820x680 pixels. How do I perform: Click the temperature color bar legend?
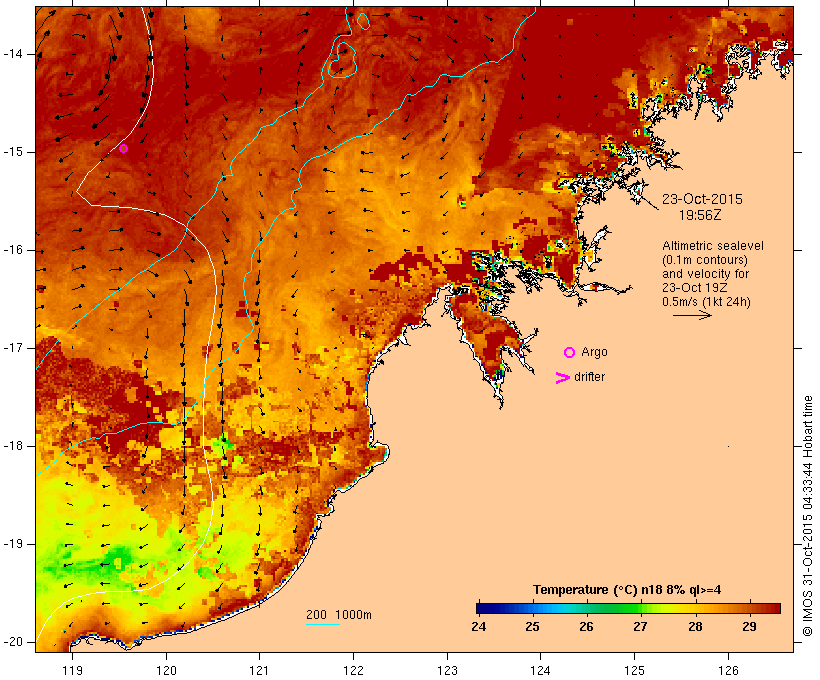[628, 608]
